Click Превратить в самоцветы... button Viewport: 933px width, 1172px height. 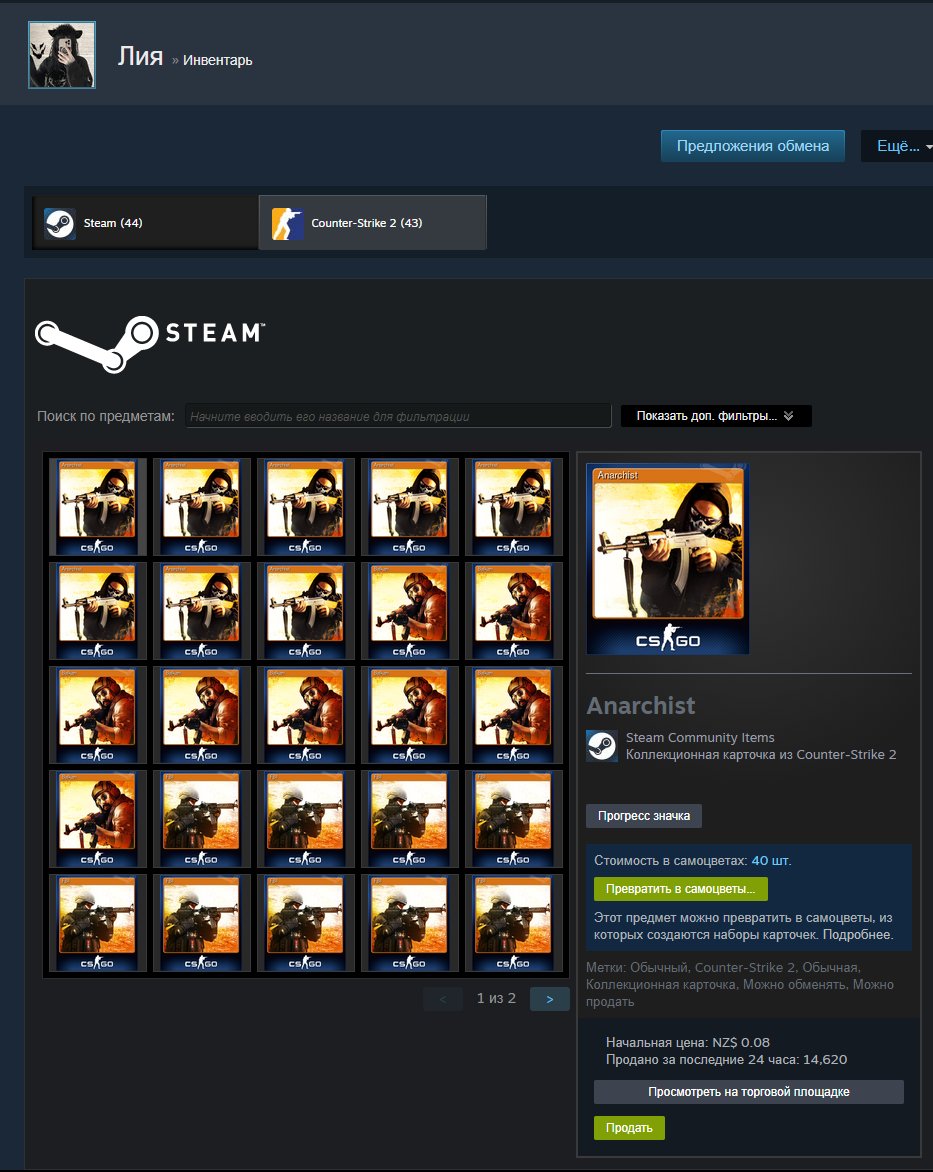click(x=680, y=889)
